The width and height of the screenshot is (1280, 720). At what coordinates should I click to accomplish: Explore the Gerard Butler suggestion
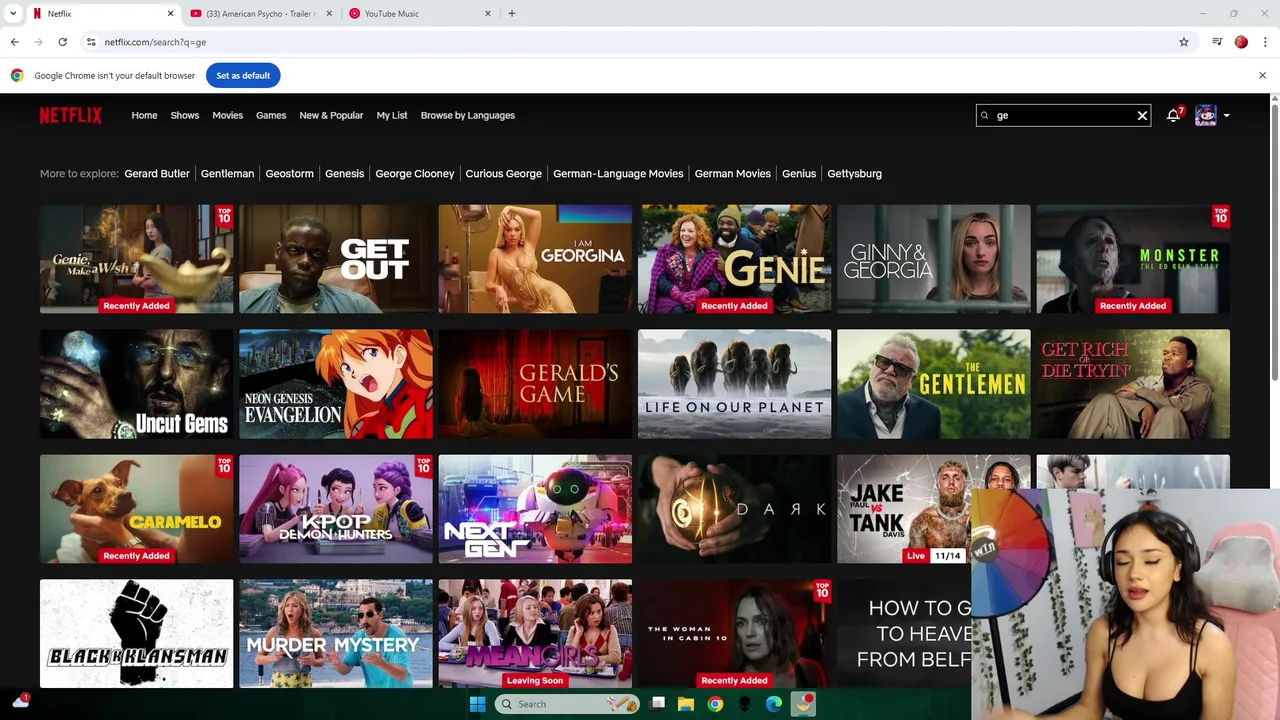pos(157,173)
